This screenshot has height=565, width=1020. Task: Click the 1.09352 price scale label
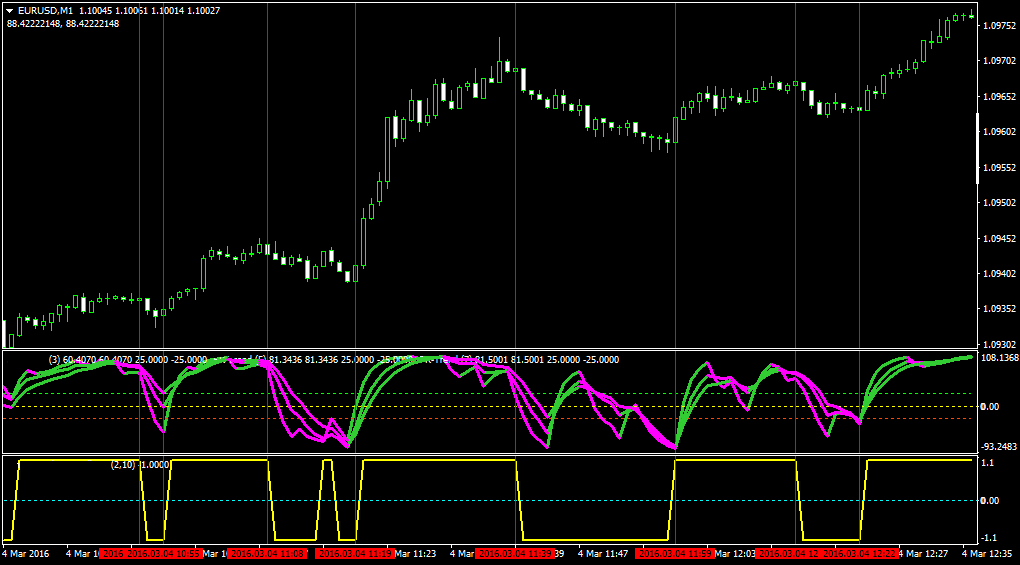coord(1000,309)
